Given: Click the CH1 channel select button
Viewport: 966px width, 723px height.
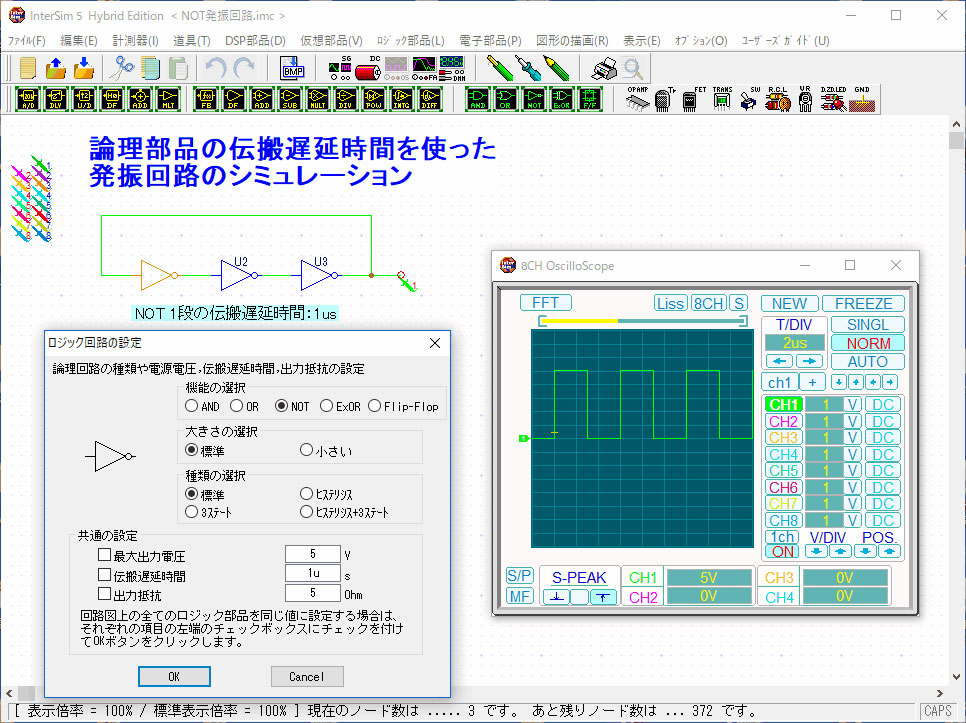Looking at the screenshot, I should [x=784, y=405].
